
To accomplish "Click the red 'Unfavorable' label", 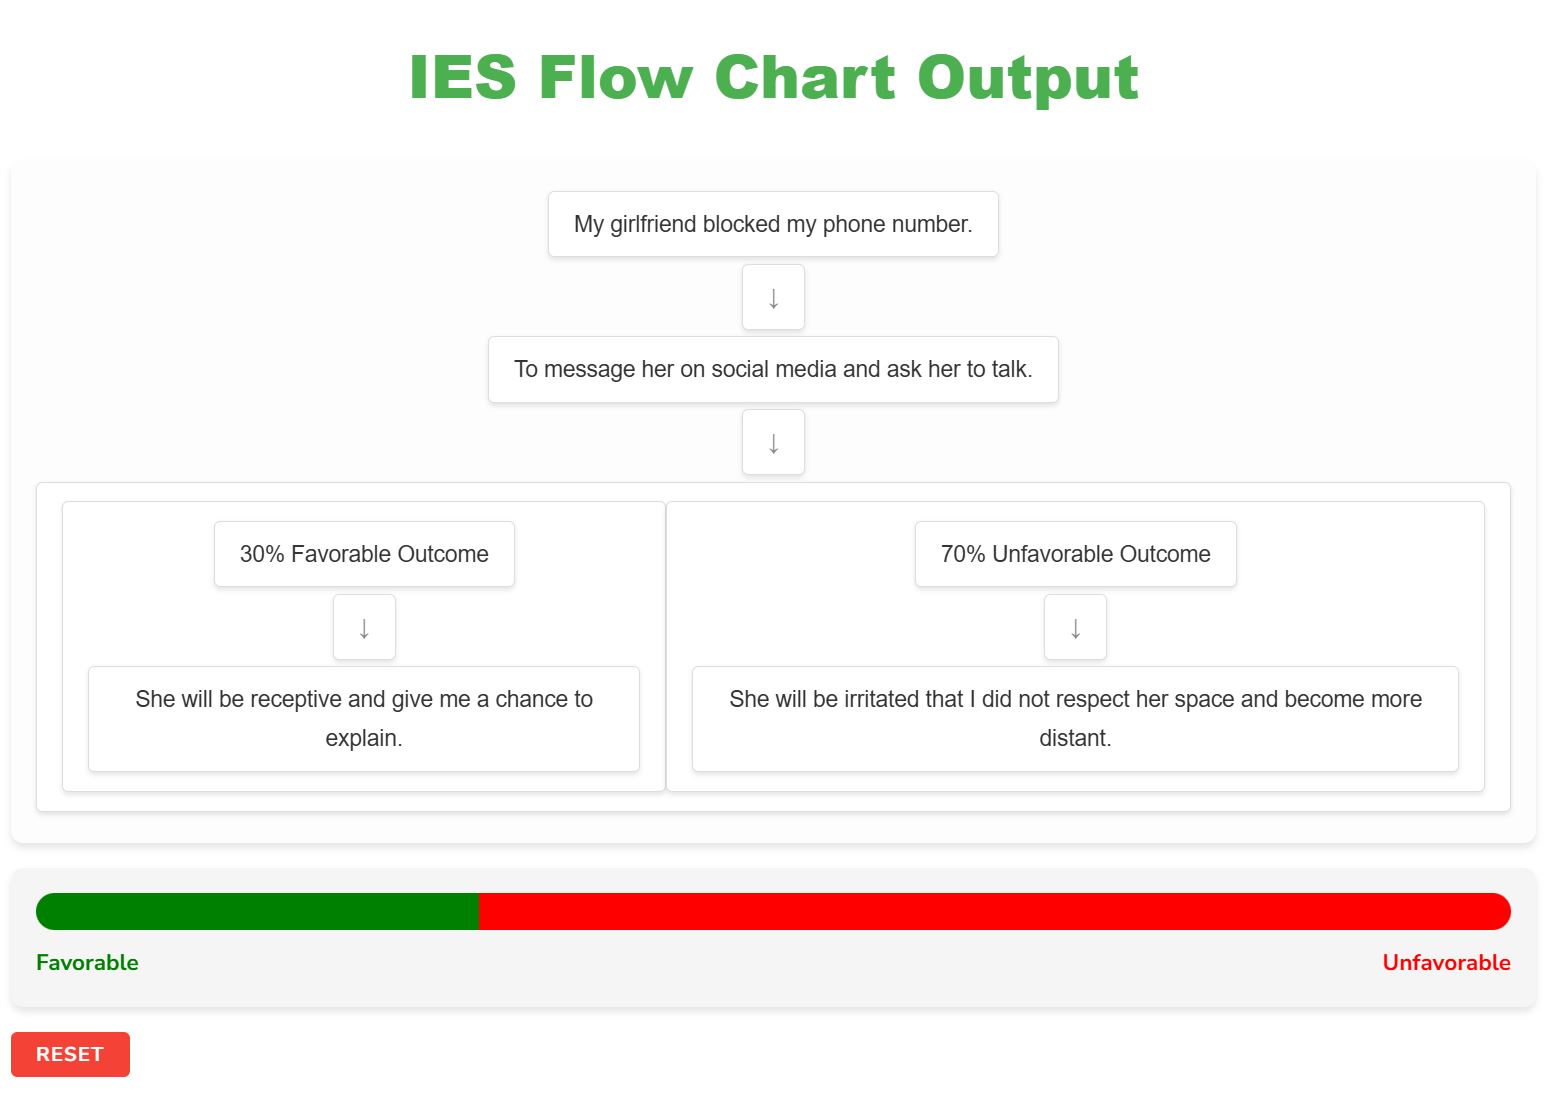I will [x=1446, y=963].
